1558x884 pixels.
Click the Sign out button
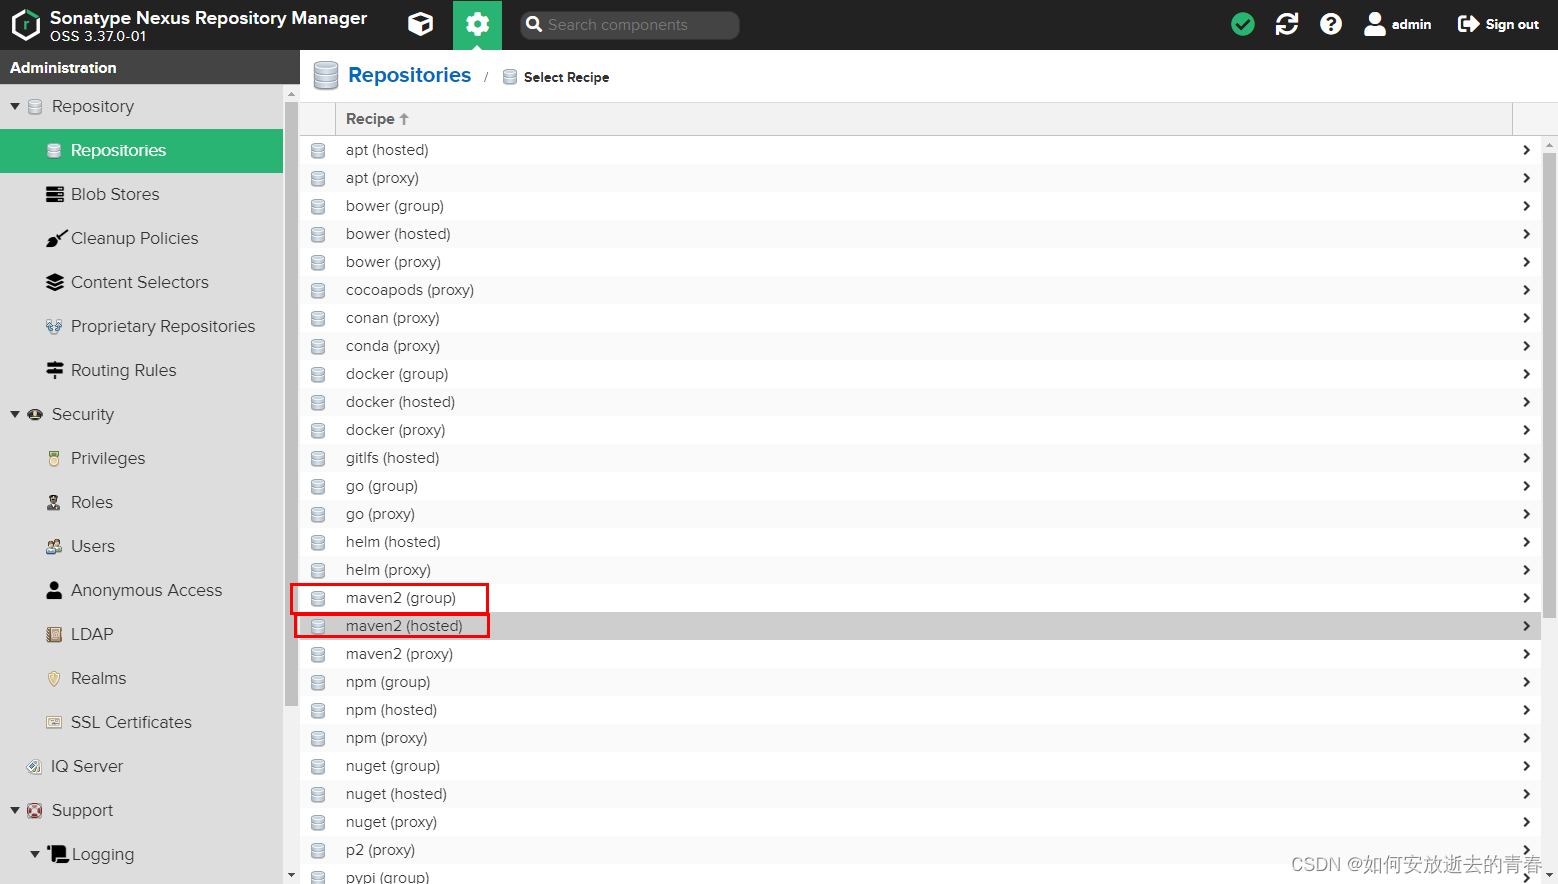coord(1498,24)
